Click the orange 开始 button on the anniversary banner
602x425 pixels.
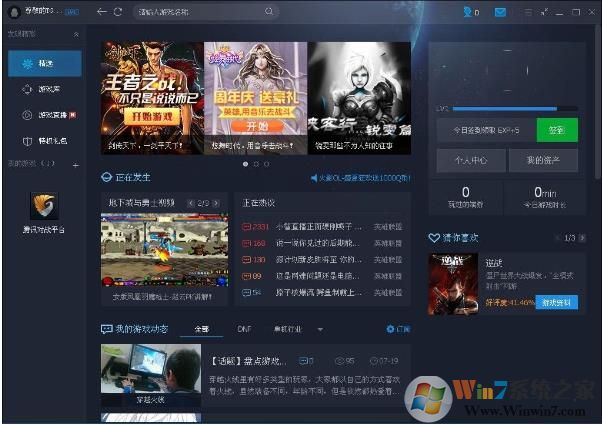[x=257, y=126]
